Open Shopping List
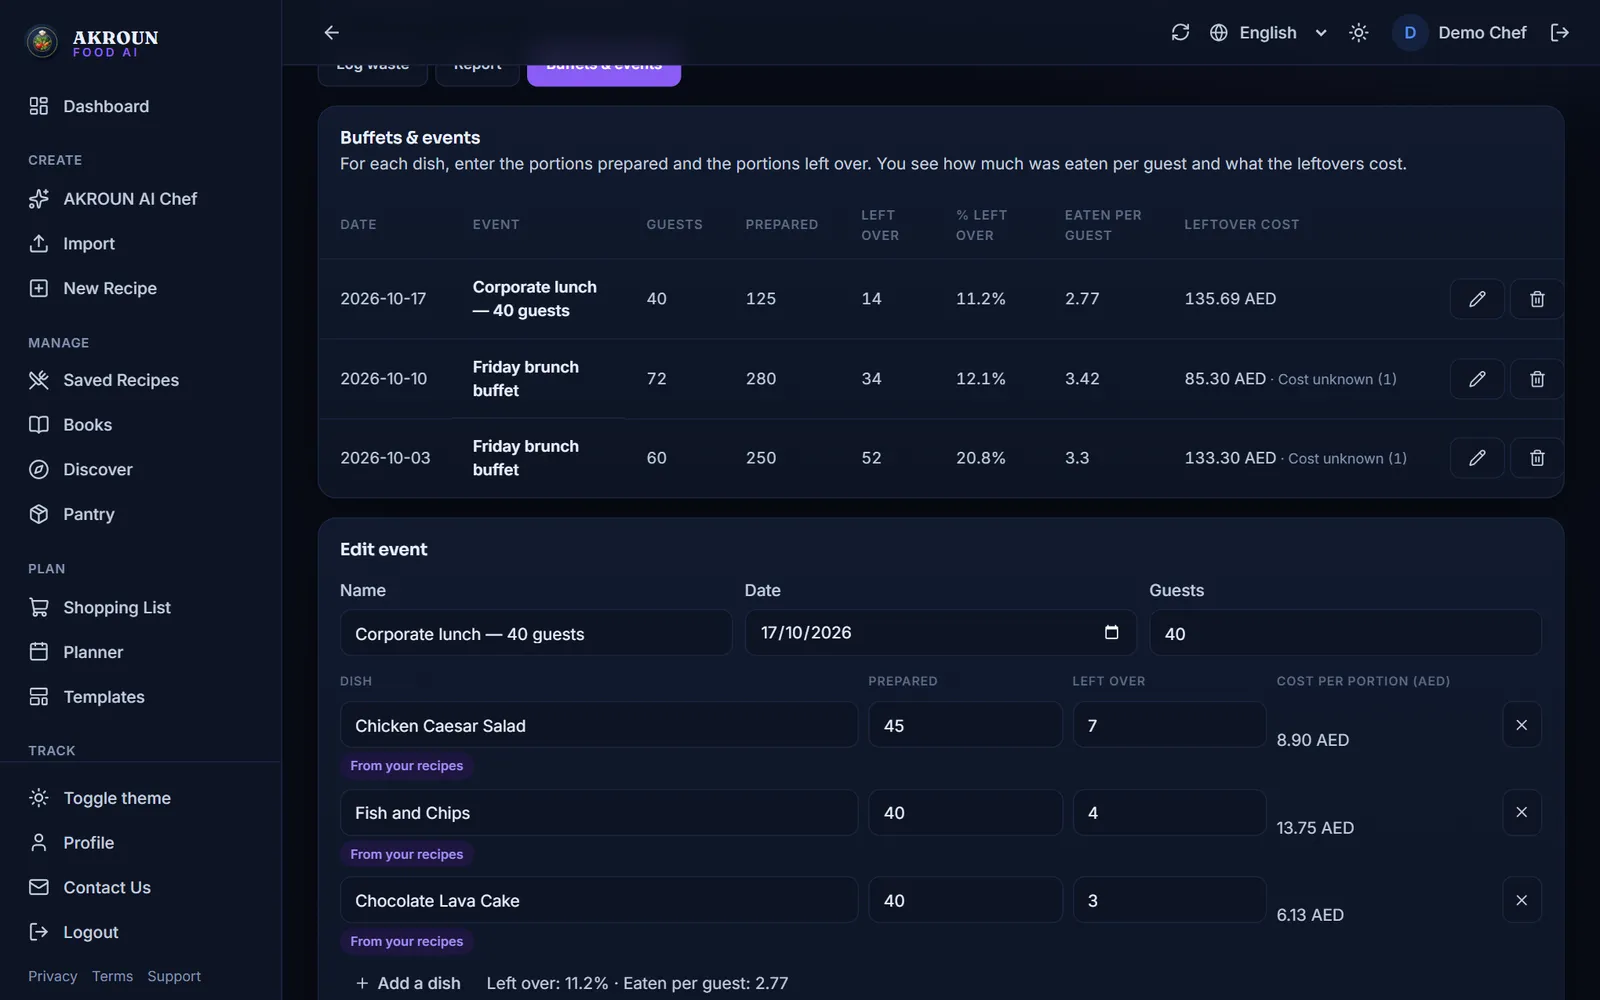The width and height of the screenshot is (1600, 1000). (140, 608)
